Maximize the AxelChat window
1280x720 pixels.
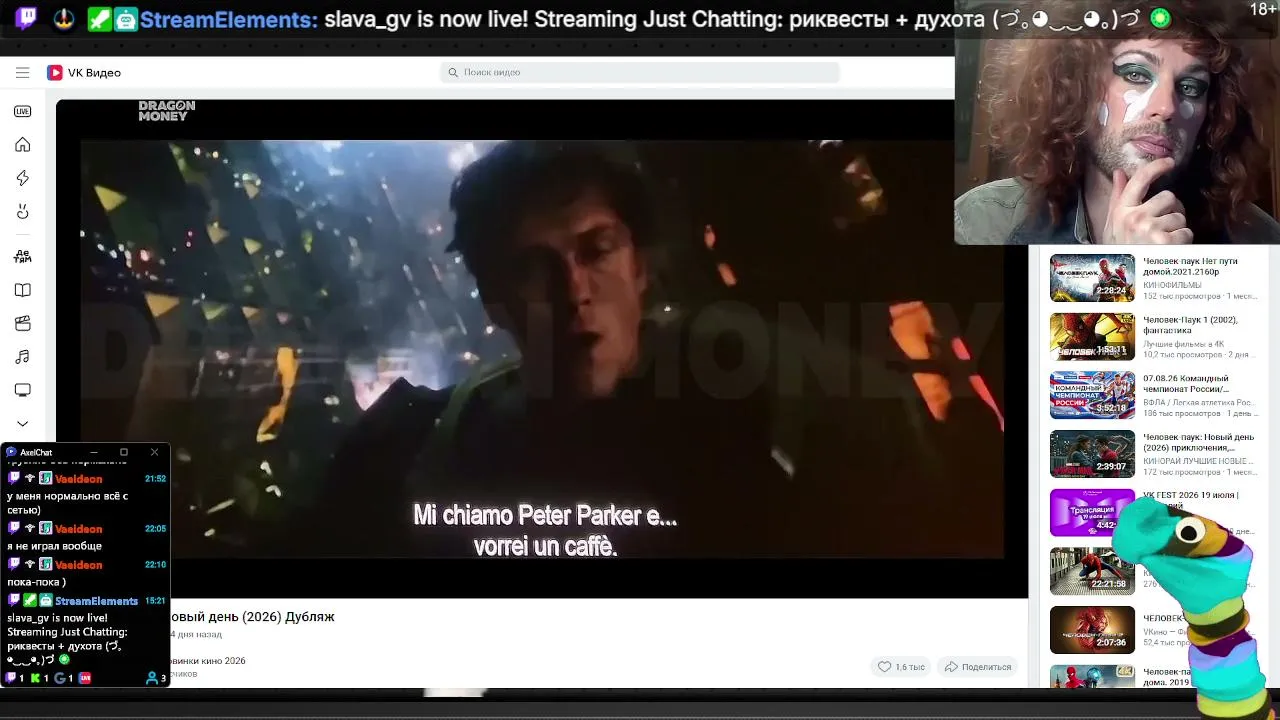tap(124, 452)
